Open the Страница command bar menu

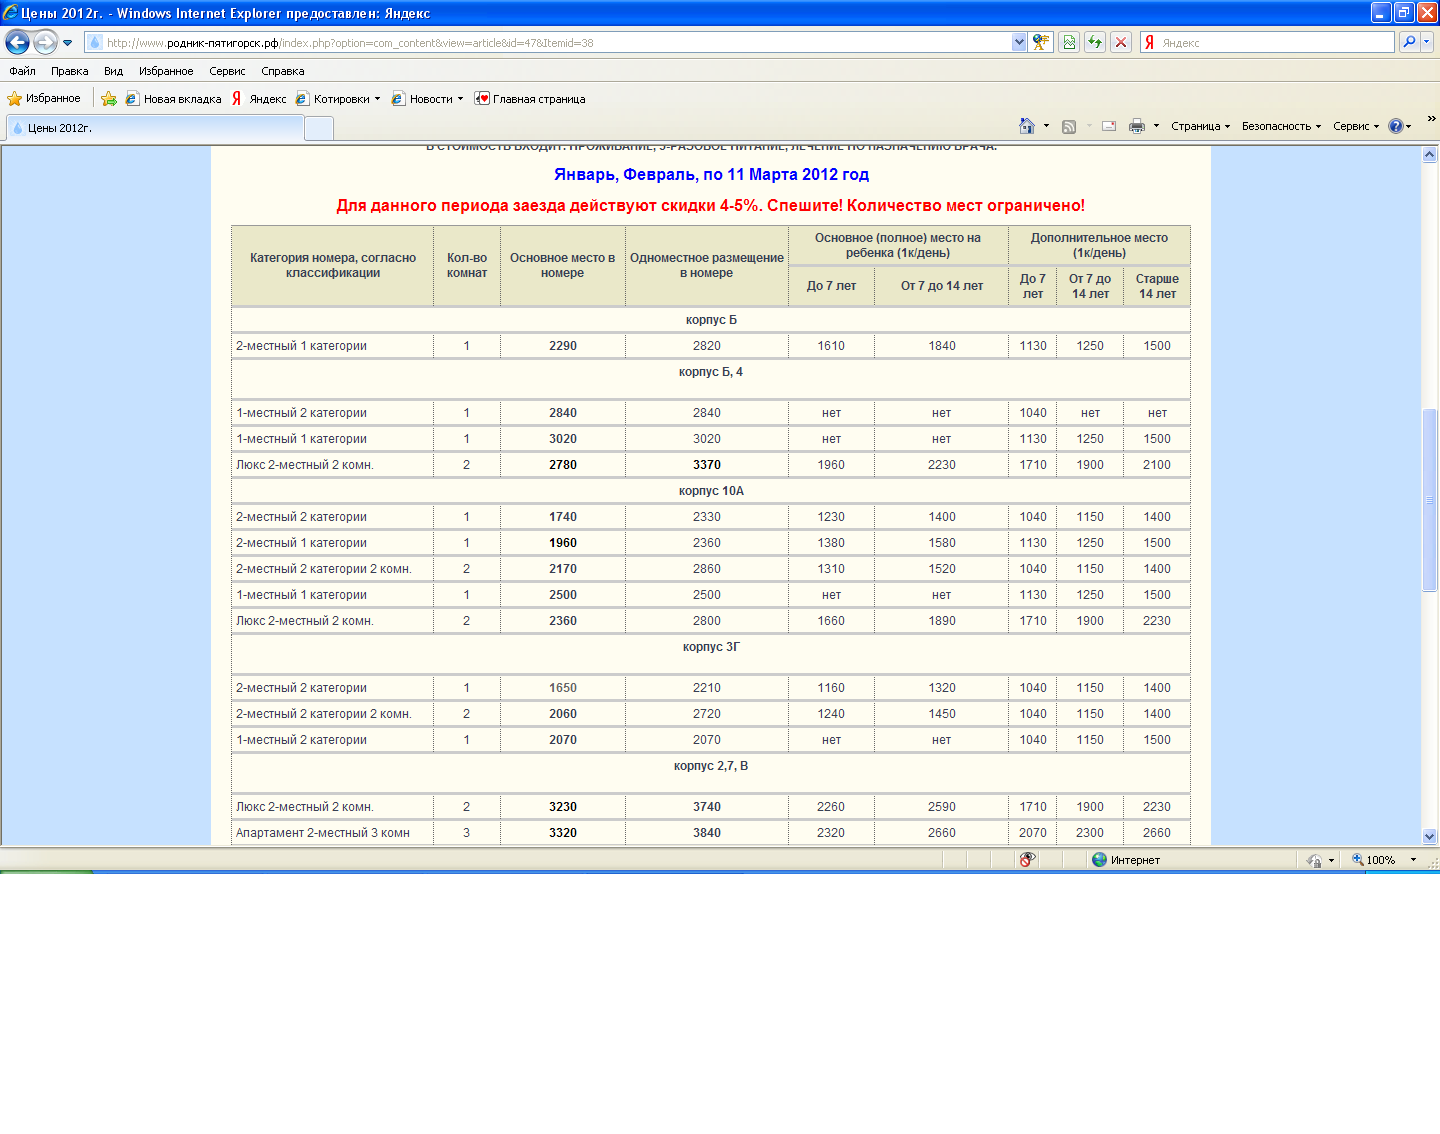point(1200,126)
